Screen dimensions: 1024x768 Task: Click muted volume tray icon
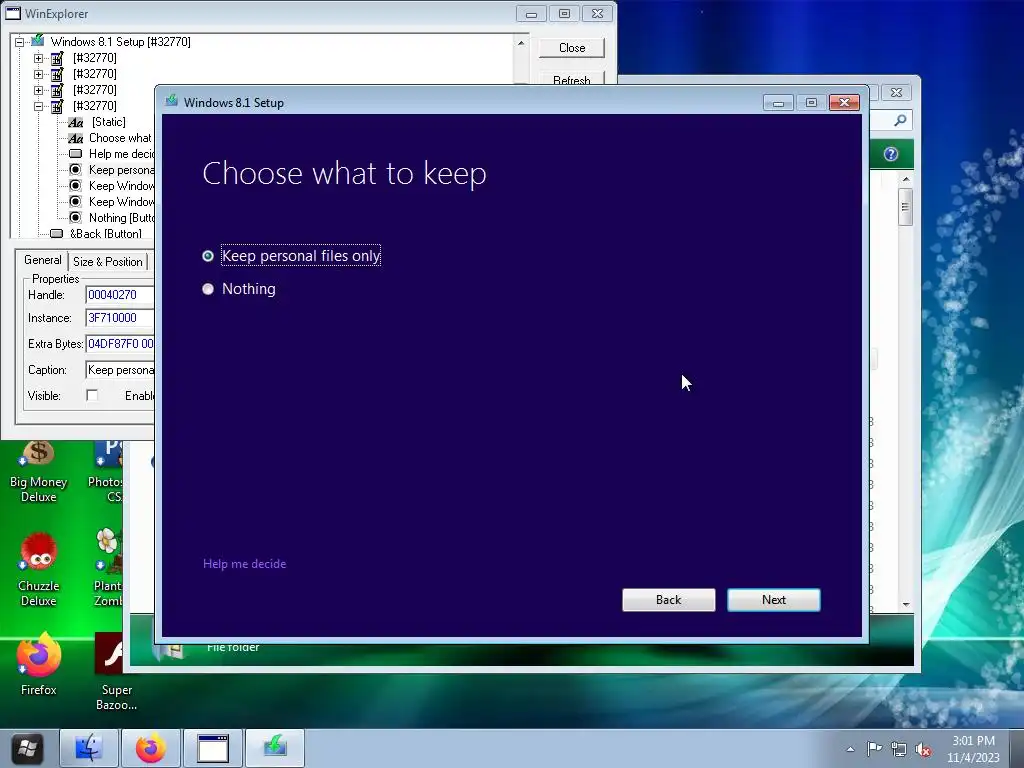tap(923, 749)
